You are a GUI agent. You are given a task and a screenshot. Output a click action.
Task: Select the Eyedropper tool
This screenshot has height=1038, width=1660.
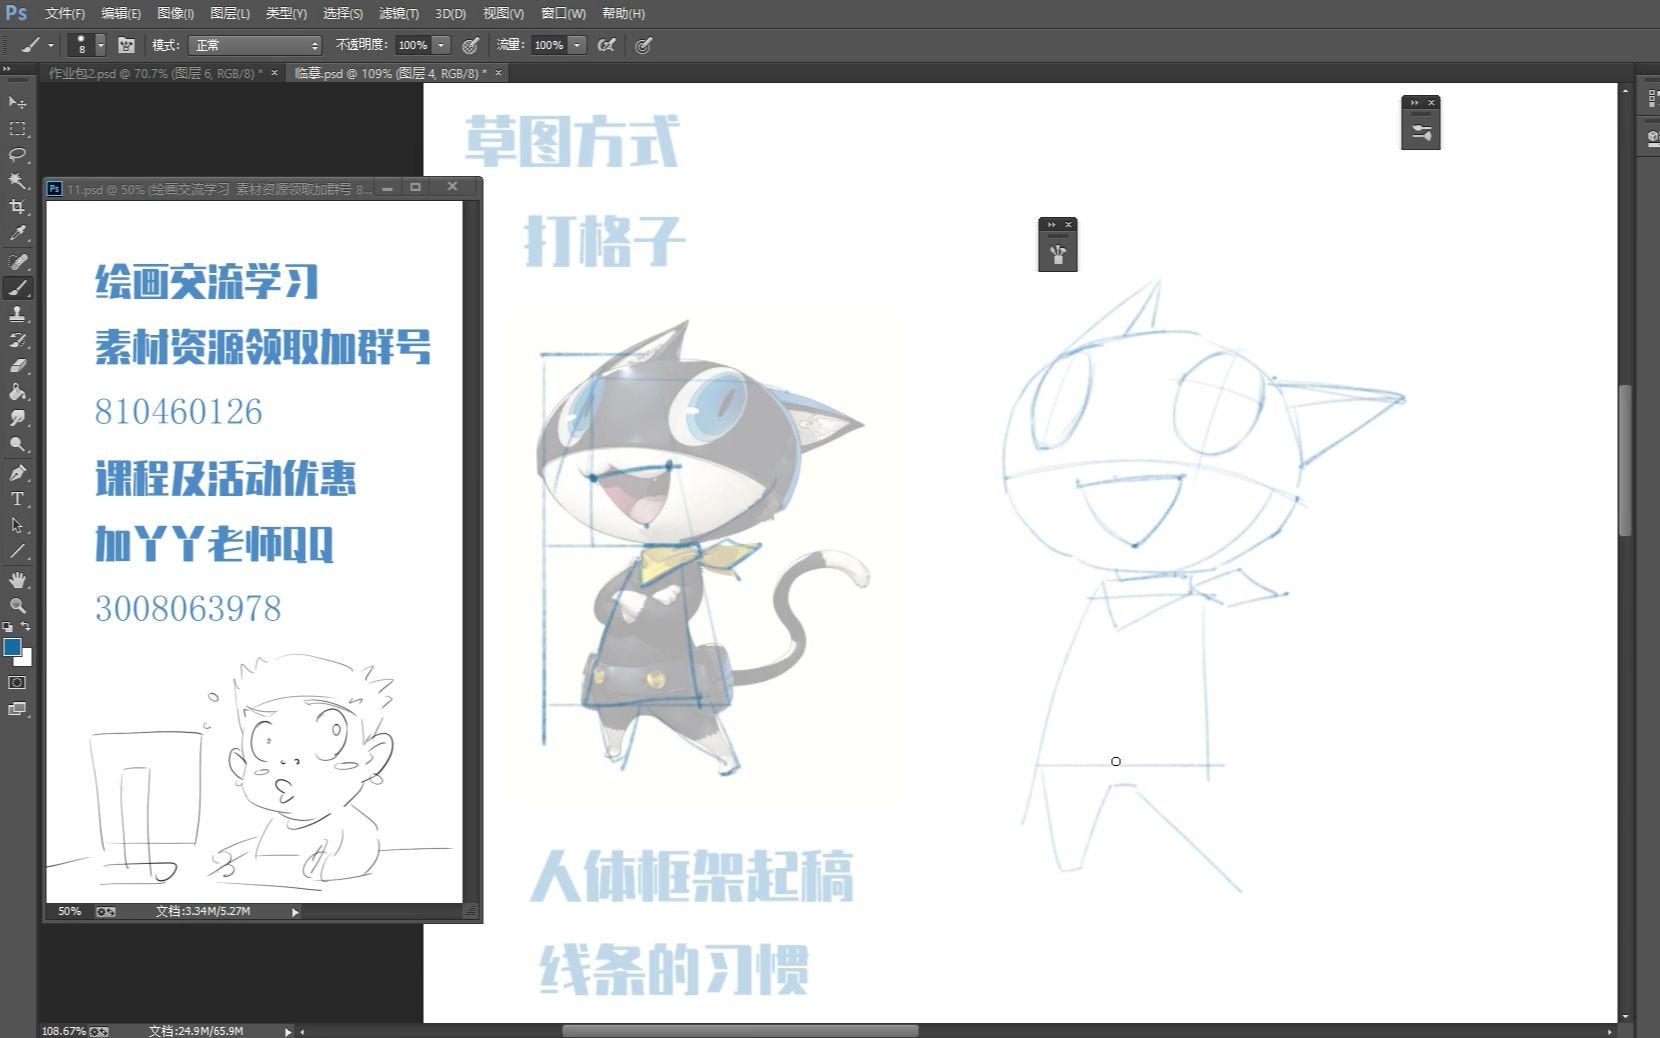[x=16, y=233]
